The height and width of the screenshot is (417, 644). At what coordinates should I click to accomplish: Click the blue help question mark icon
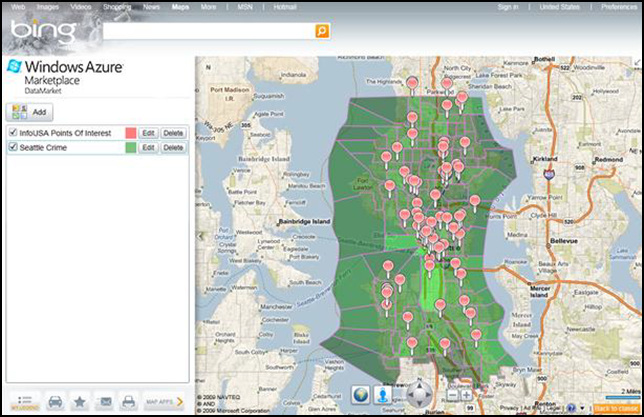571,408
